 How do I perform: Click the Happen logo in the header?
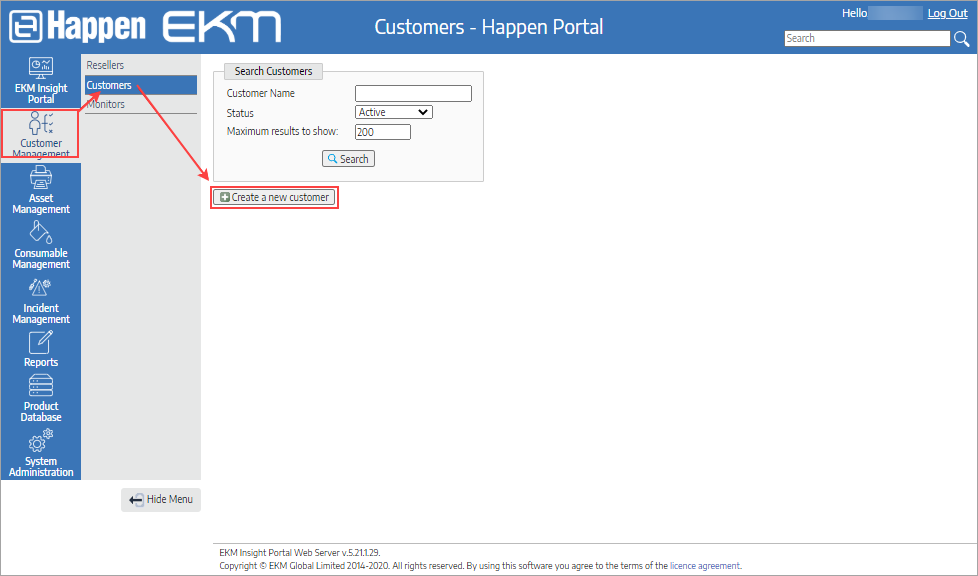click(77, 27)
